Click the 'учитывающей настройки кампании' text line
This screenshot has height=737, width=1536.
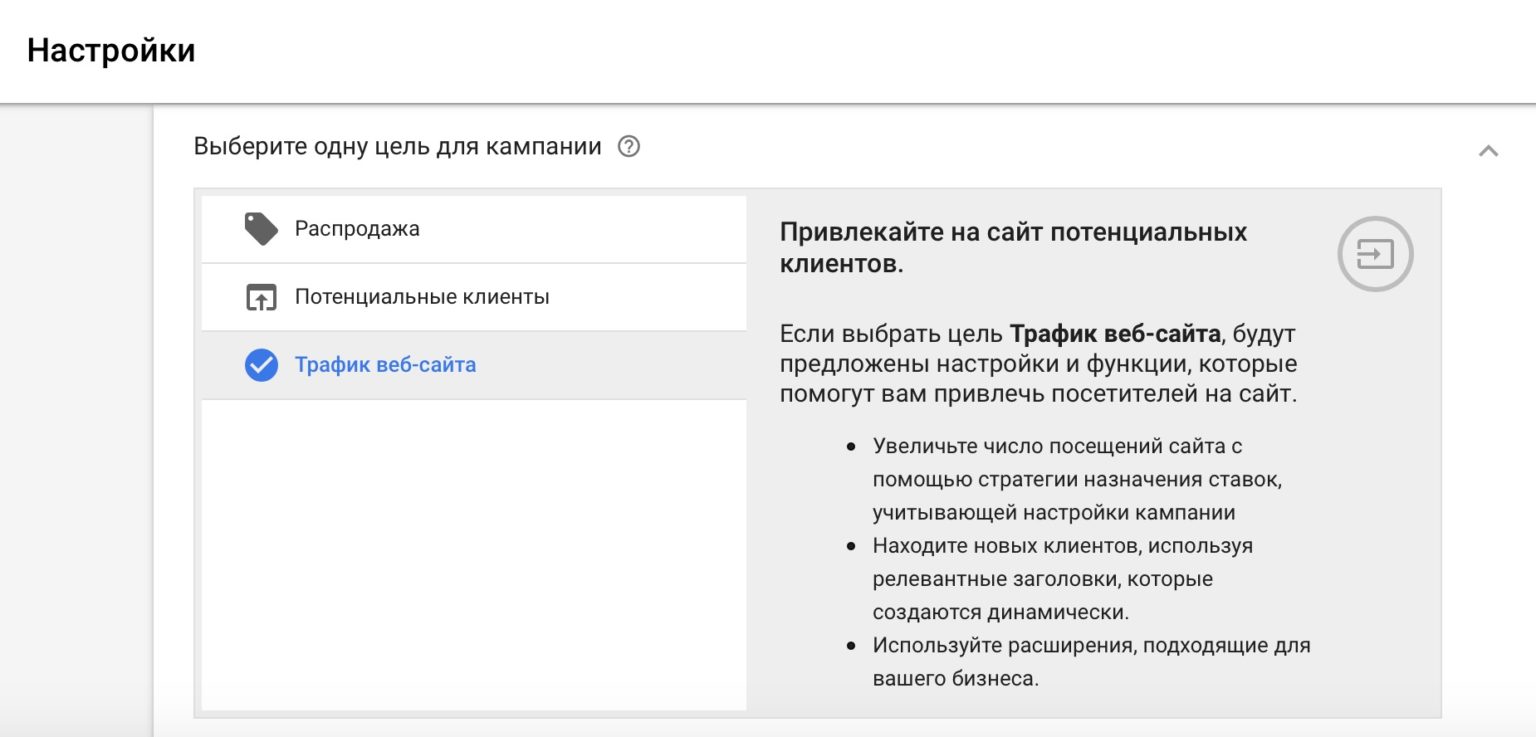(1053, 513)
